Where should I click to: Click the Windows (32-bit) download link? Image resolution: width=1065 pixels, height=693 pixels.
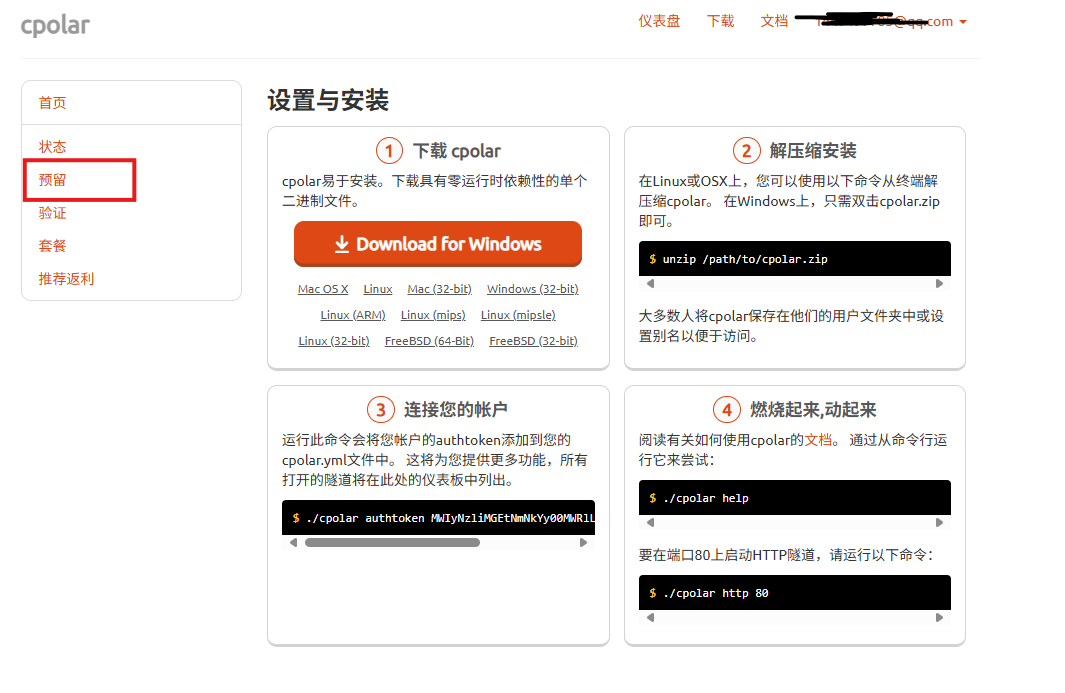(x=532, y=289)
